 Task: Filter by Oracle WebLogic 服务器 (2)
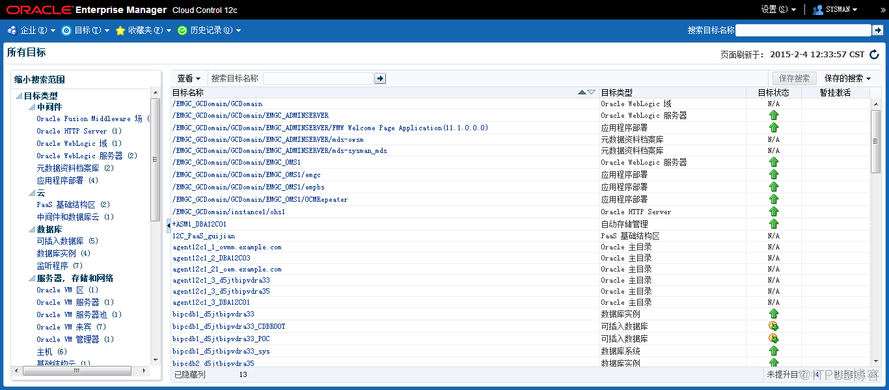(87, 156)
